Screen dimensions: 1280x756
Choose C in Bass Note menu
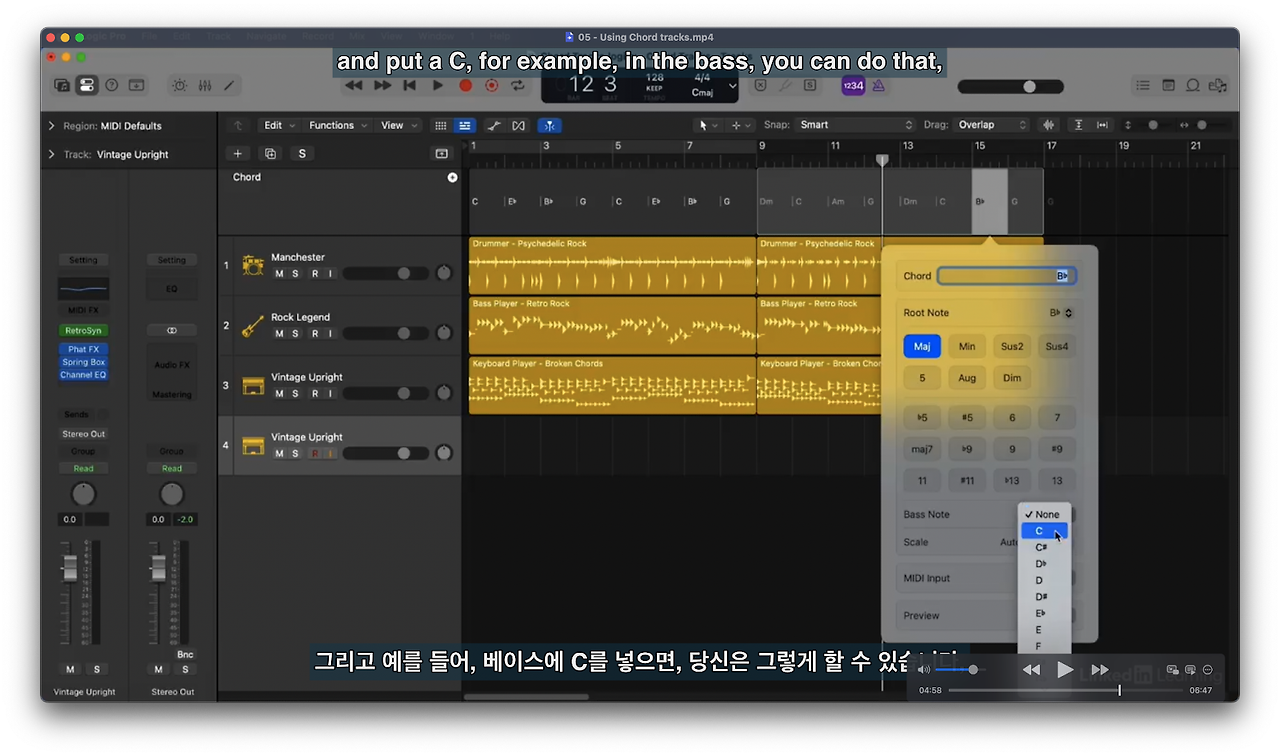(1043, 531)
